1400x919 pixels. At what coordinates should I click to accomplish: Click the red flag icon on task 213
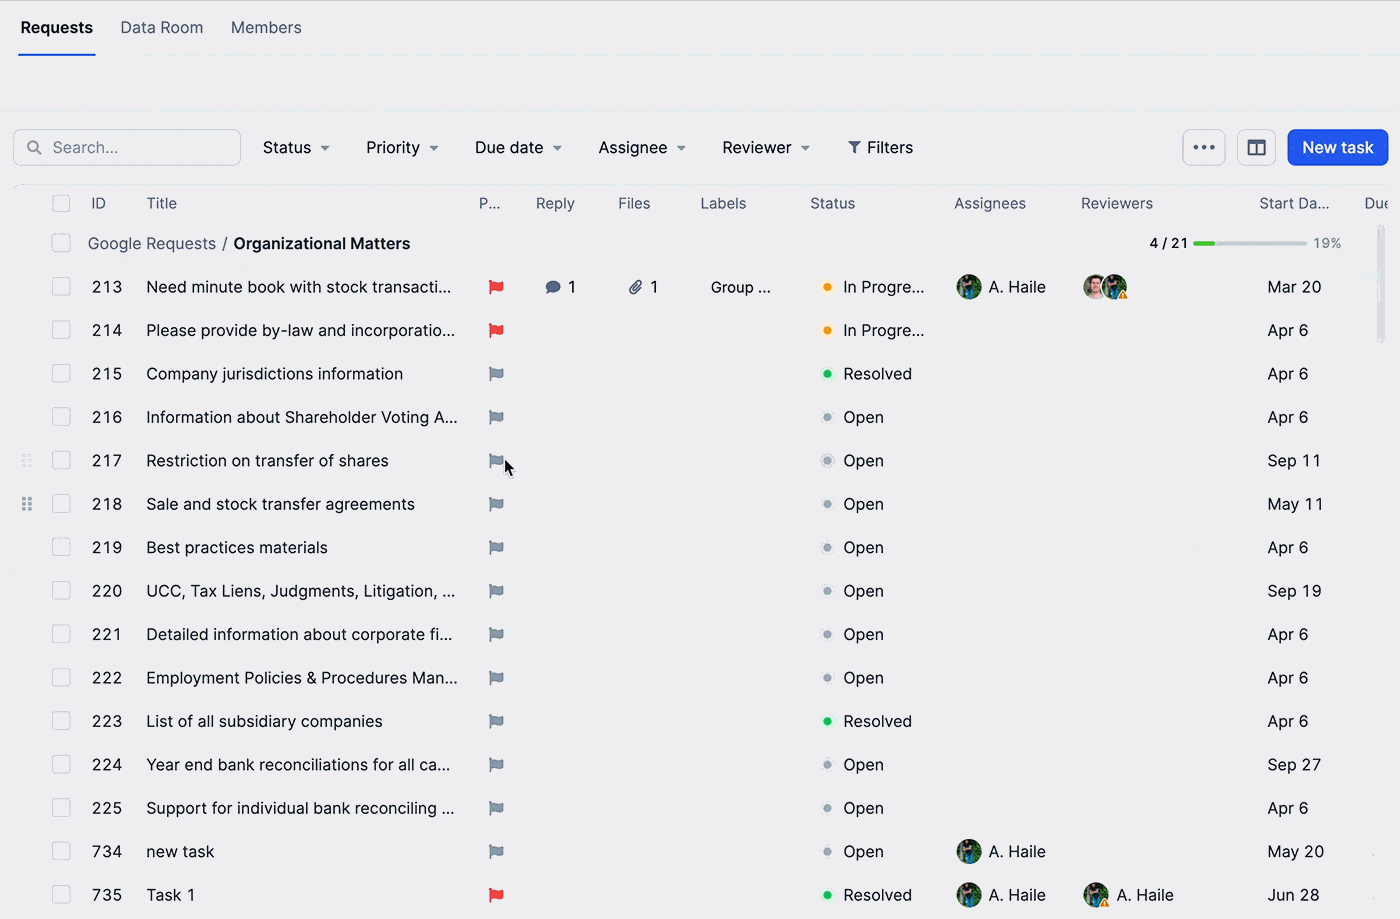pos(495,287)
